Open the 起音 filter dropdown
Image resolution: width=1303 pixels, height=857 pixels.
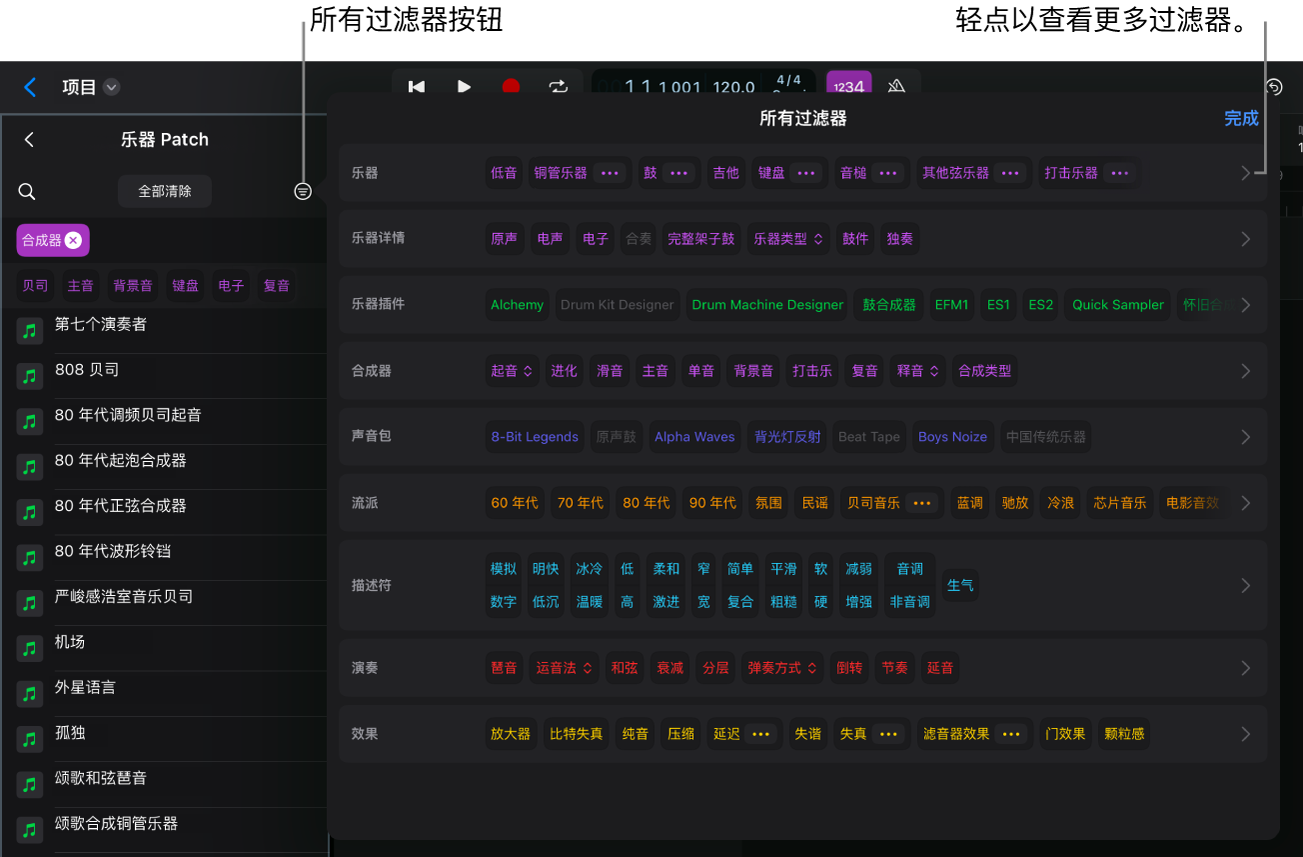511,371
